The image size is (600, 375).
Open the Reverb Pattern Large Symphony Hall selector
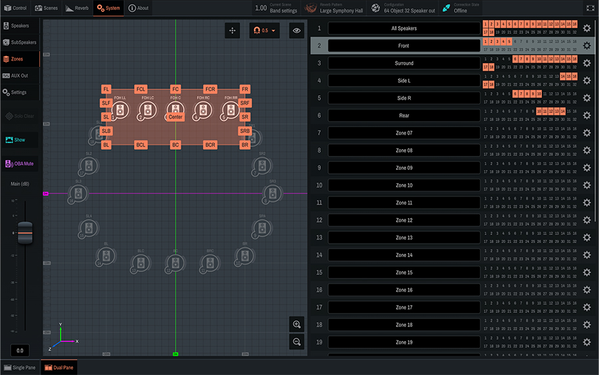tap(334, 8)
